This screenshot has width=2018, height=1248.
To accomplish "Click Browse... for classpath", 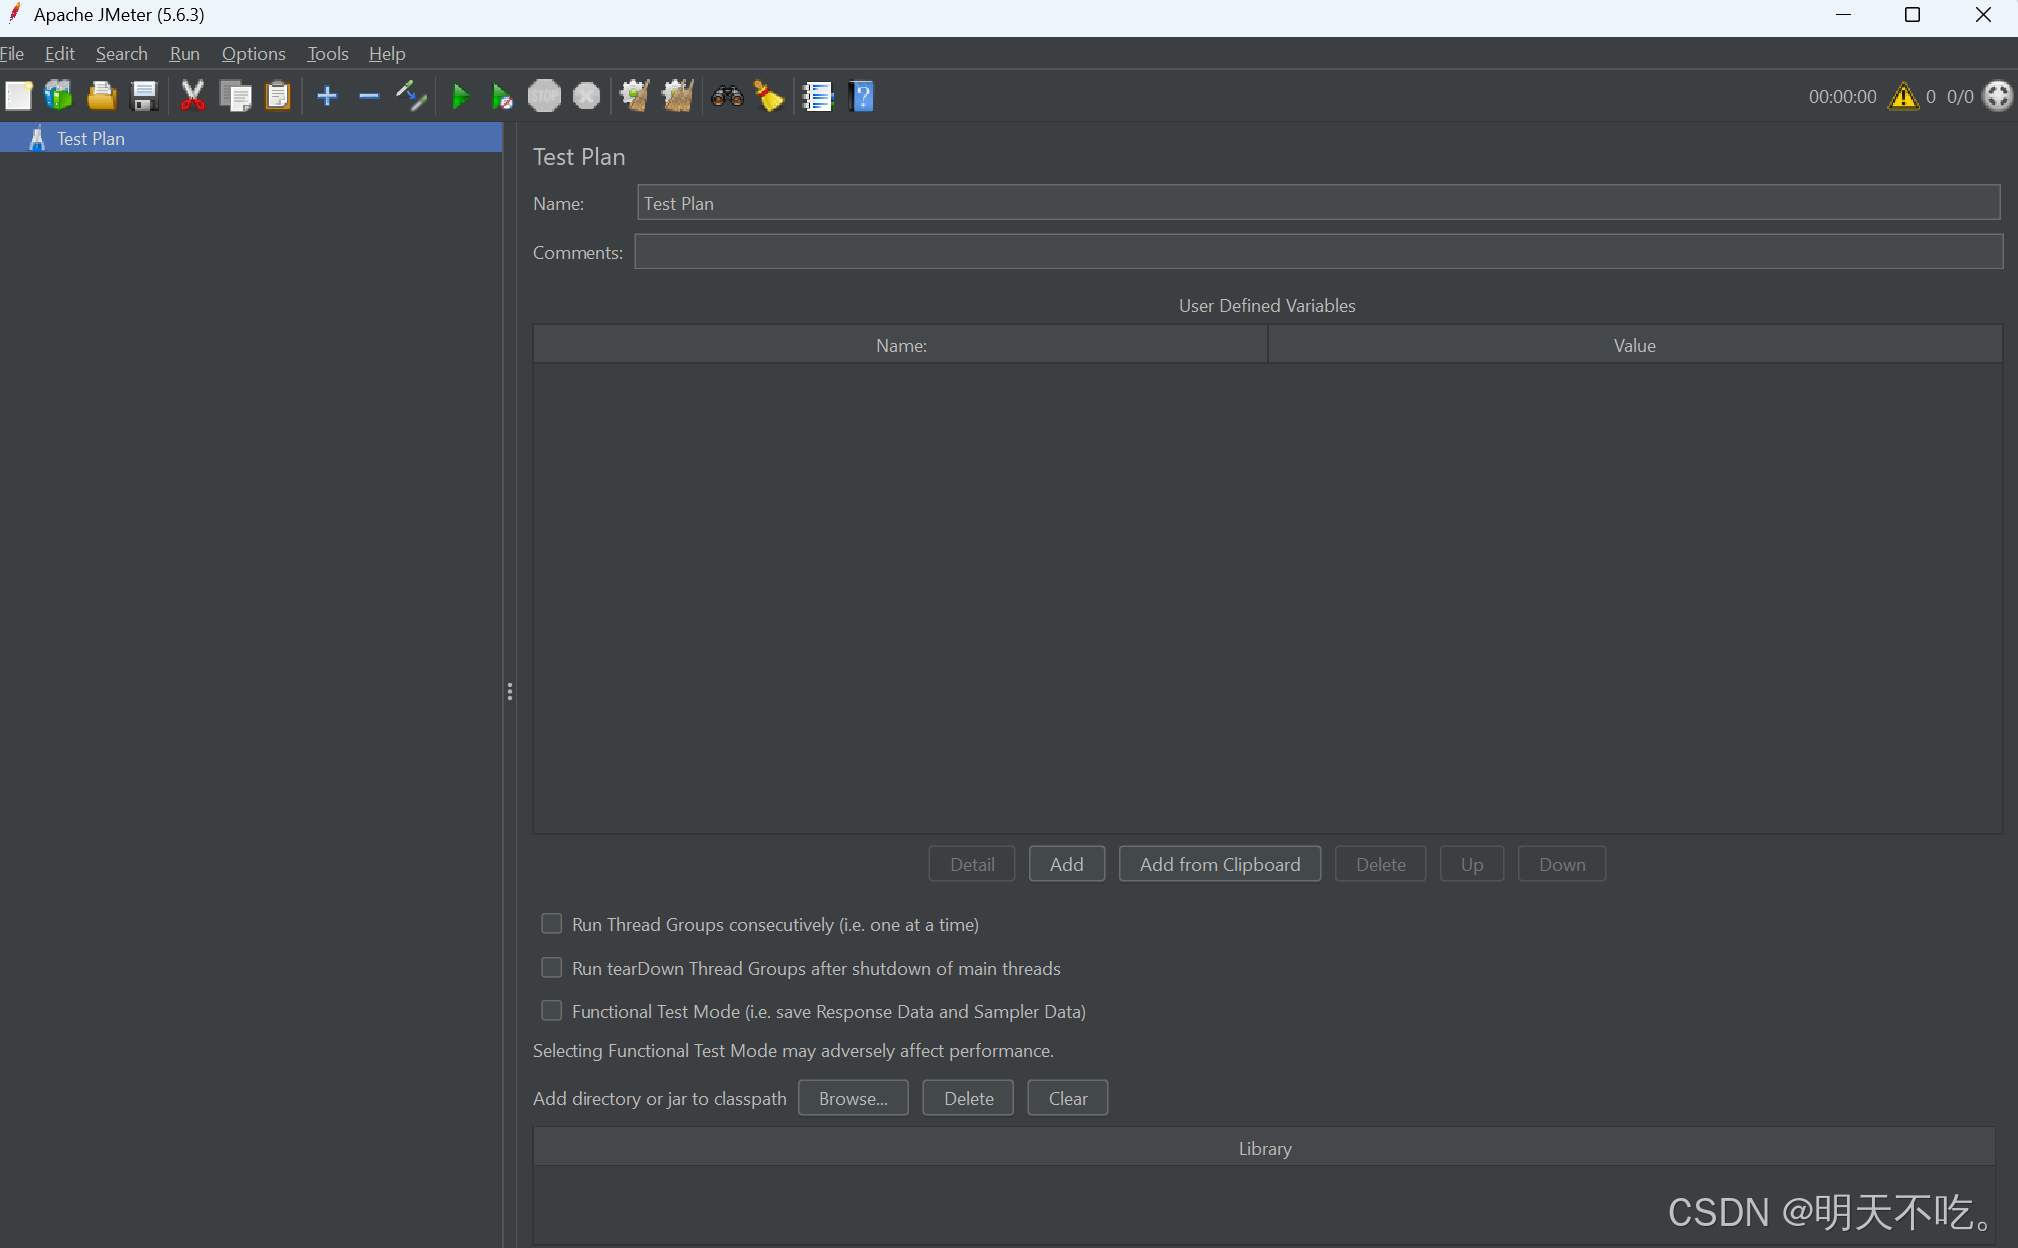I will [x=853, y=1098].
